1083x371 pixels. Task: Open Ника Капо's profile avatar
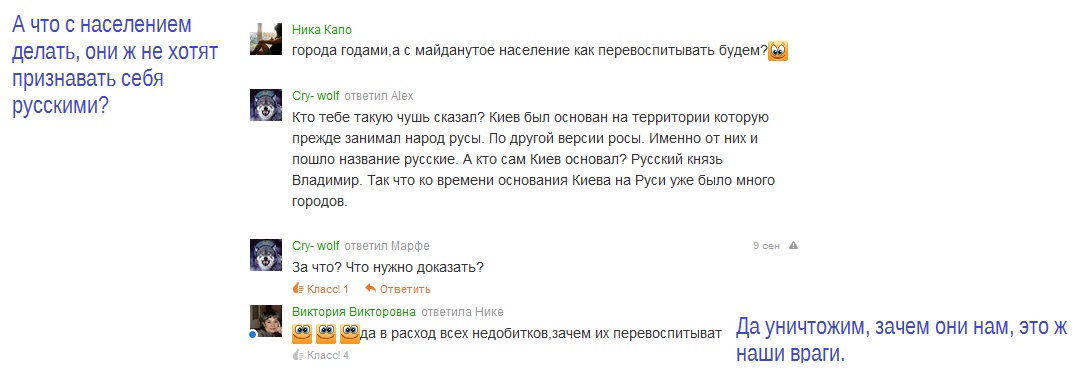click(265, 39)
